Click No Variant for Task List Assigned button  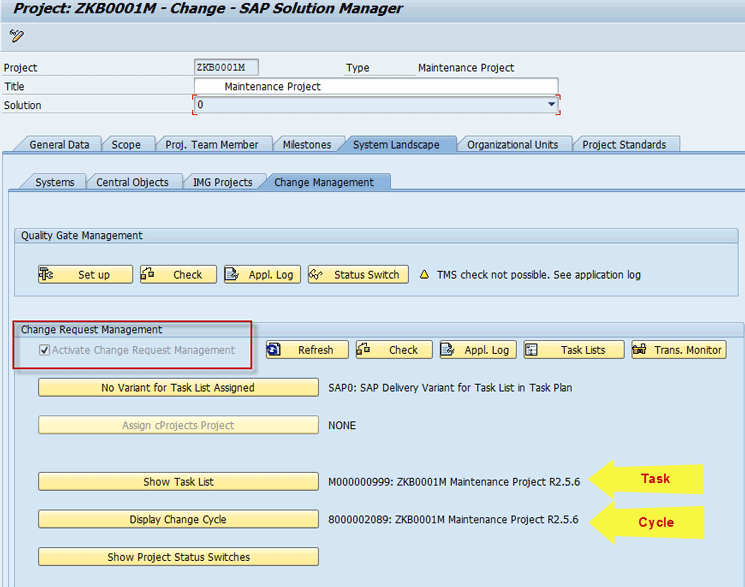click(178, 387)
